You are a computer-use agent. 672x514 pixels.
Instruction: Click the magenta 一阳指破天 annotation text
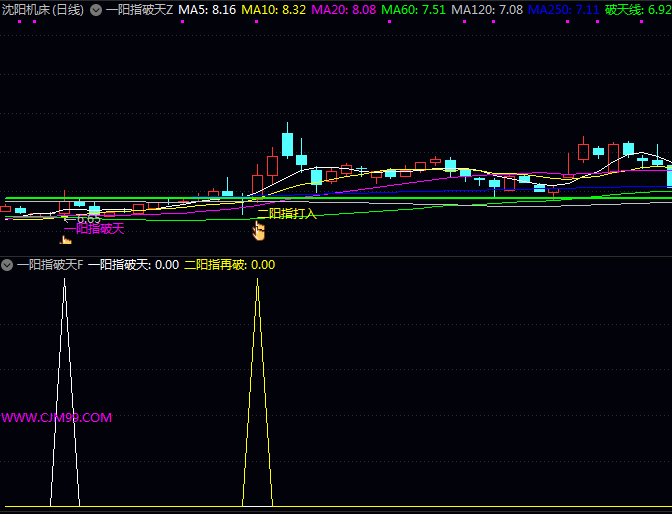click(x=94, y=228)
